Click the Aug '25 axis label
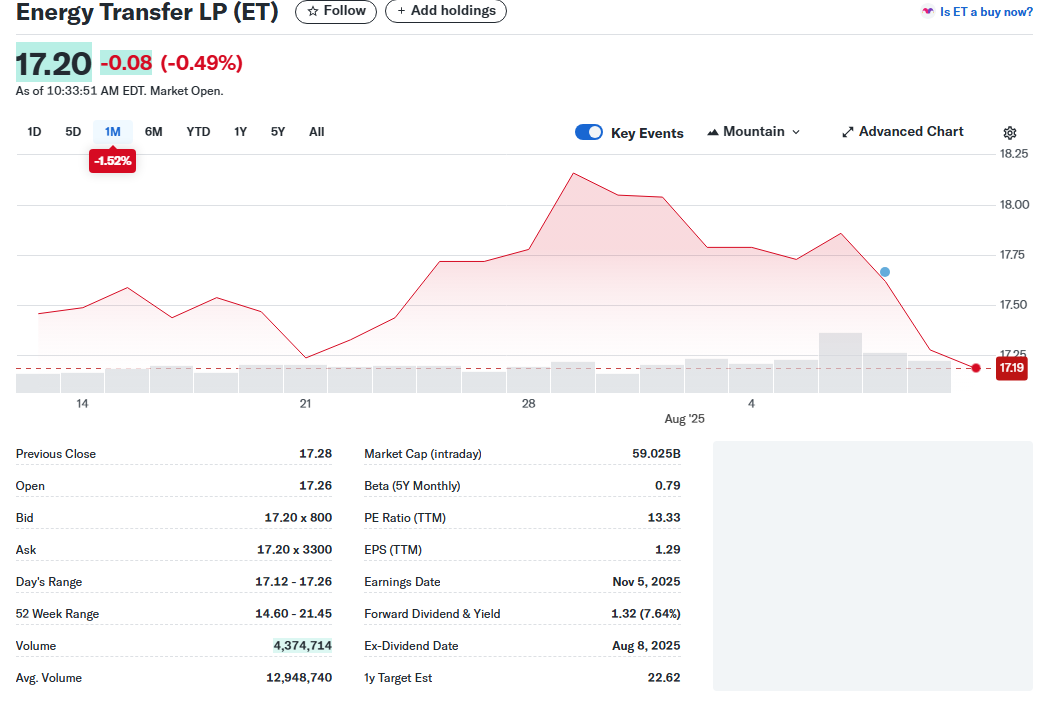Viewport: 1050px width, 701px height. 684,418
